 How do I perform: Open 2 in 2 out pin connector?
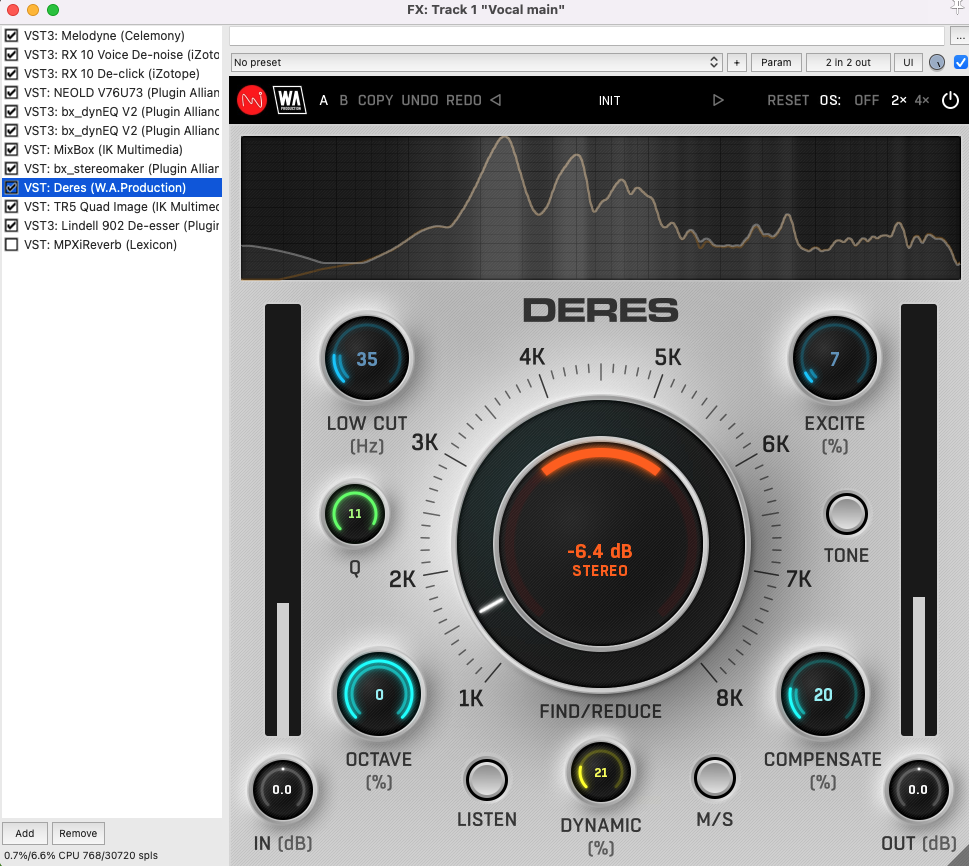point(848,62)
